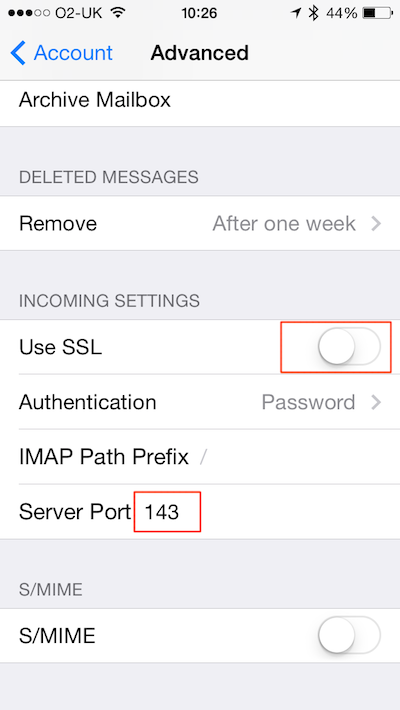Image resolution: width=400 pixels, height=710 pixels.
Task: Tap the blue back chevron icon
Action: pyautogui.click(x=18, y=53)
